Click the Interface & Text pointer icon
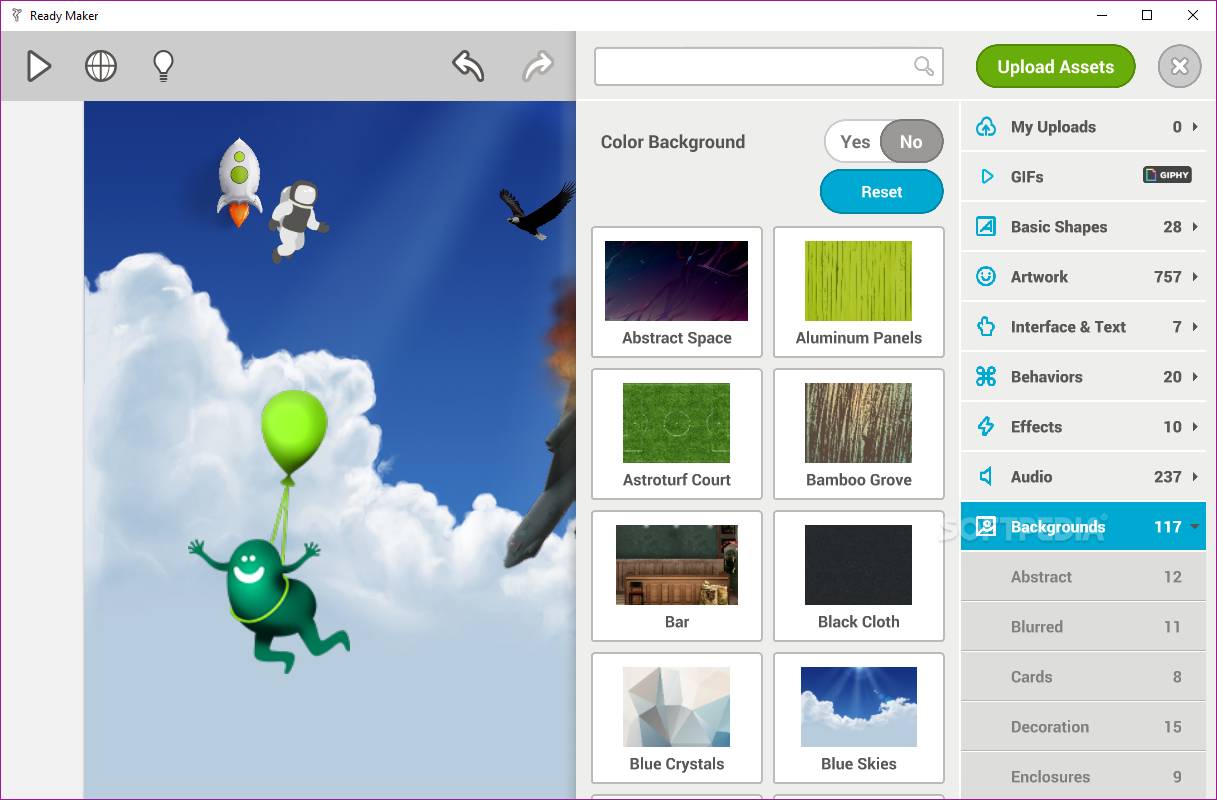The height and width of the screenshot is (800, 1217). [986, 327]
